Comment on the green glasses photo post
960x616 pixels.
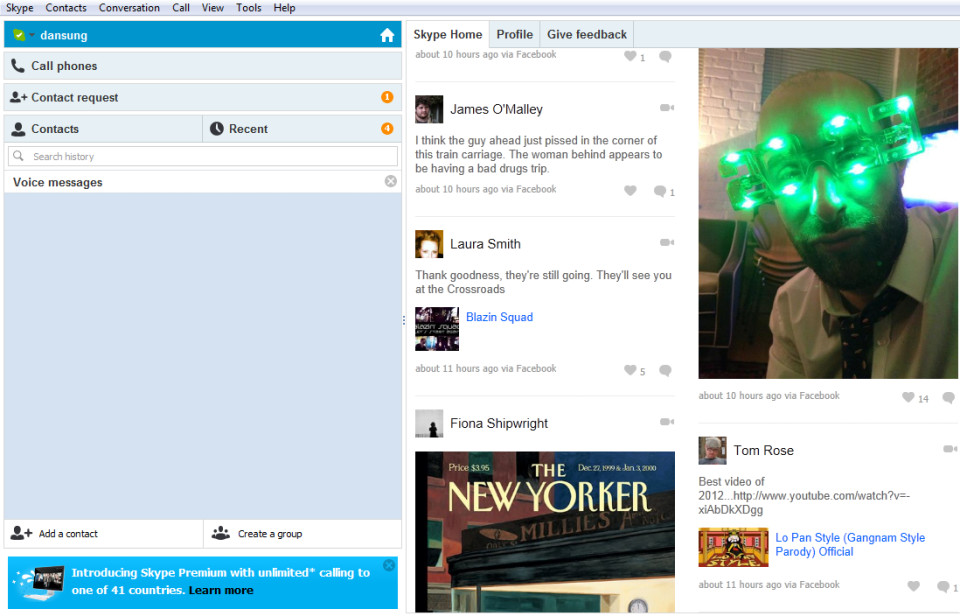coord(949,398)
